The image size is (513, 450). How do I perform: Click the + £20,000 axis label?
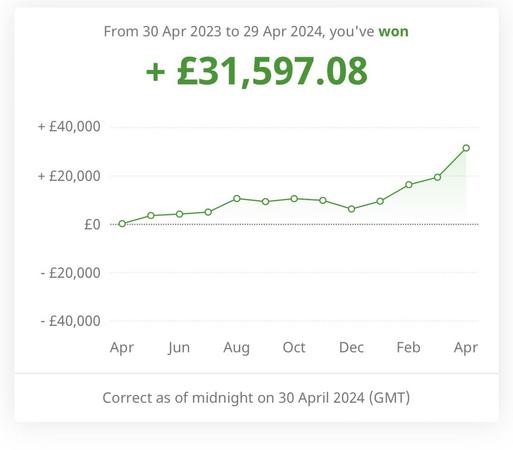click(x=69, y=176)
